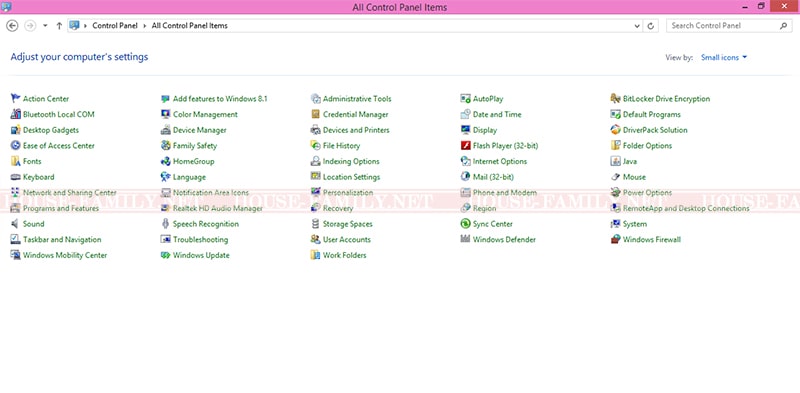Go up one level with Up arrow
The height and width of the screenshot is (393, 800).
(x=59, y=26)
